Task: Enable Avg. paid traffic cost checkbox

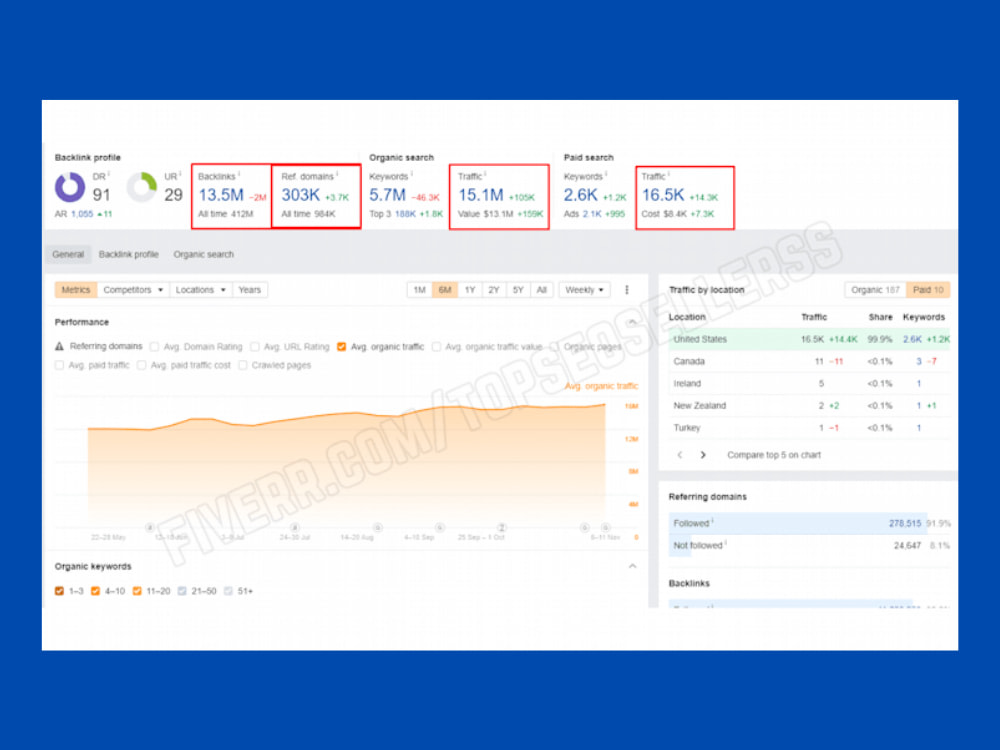Action: 142,365
